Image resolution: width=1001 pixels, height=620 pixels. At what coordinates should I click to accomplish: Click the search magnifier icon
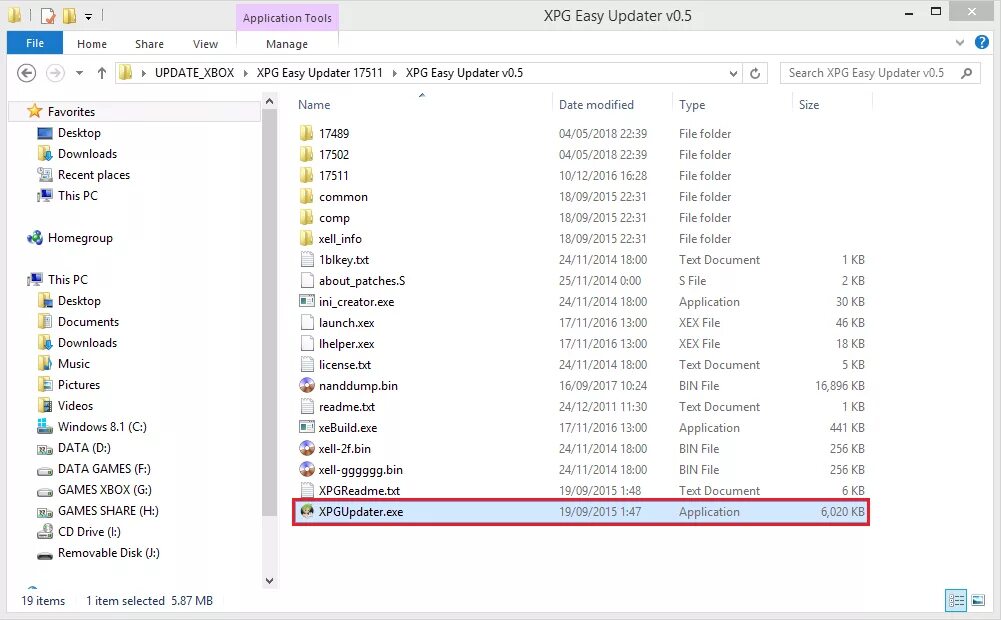(967, 73)
